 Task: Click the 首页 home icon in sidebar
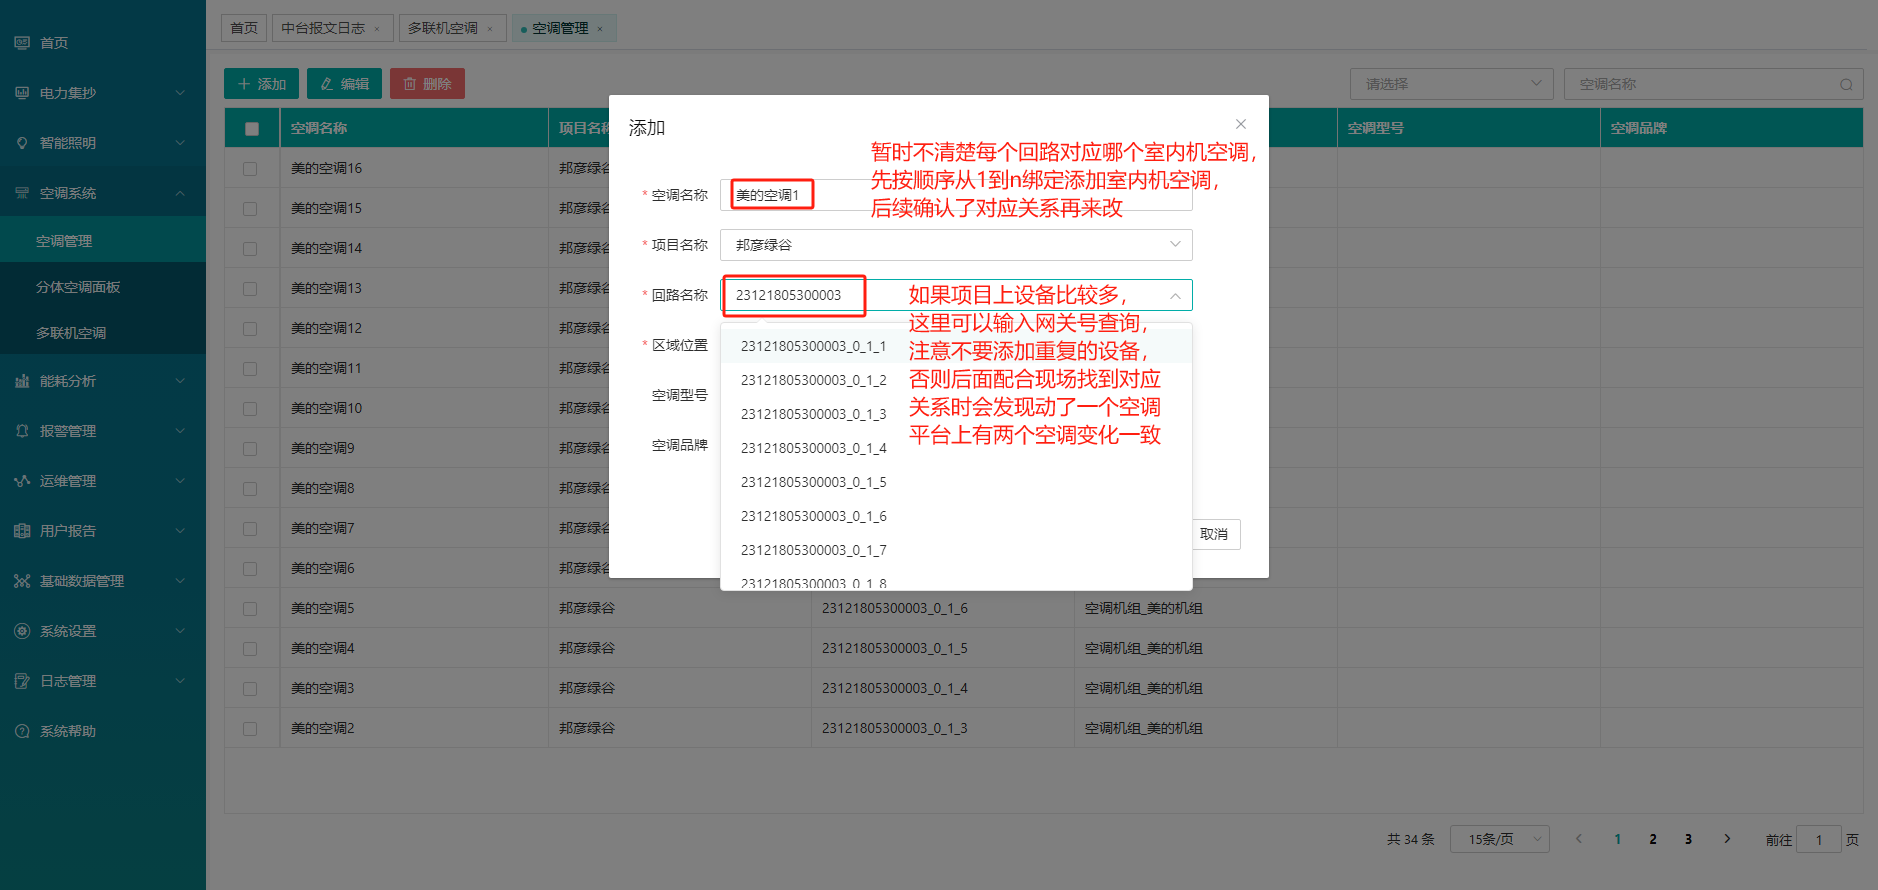point(22,43)
